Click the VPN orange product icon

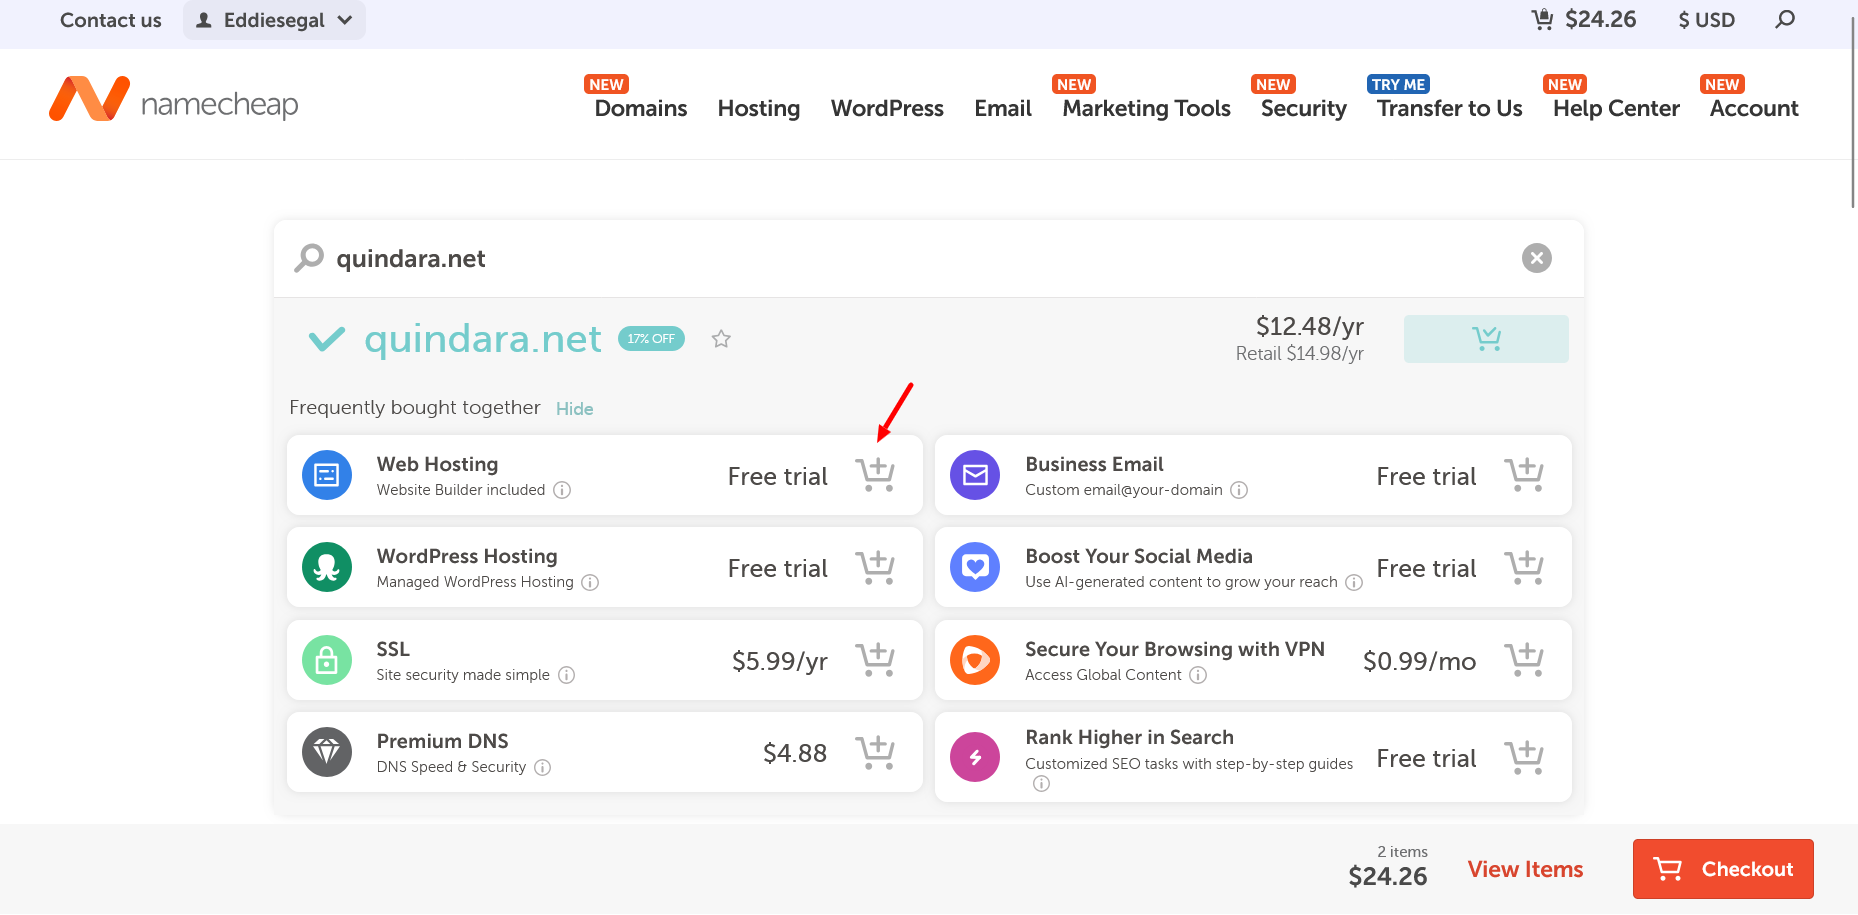[975, 660]
